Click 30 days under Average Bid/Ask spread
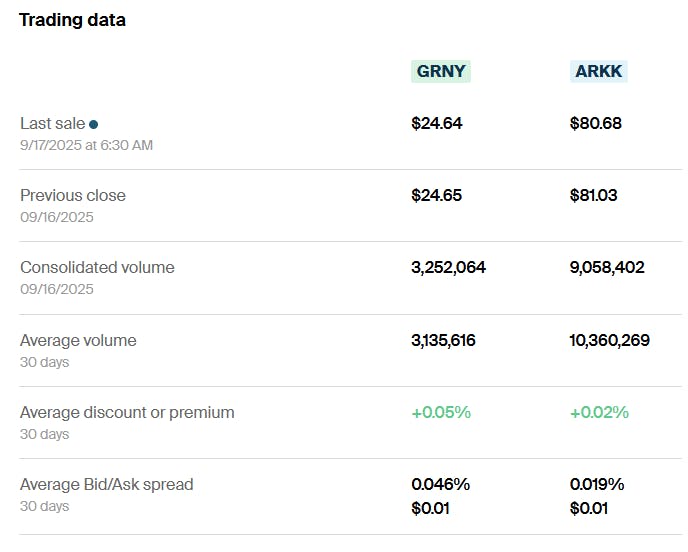Image resolution: width=688 pixels, height=552 pixels. 45,506
